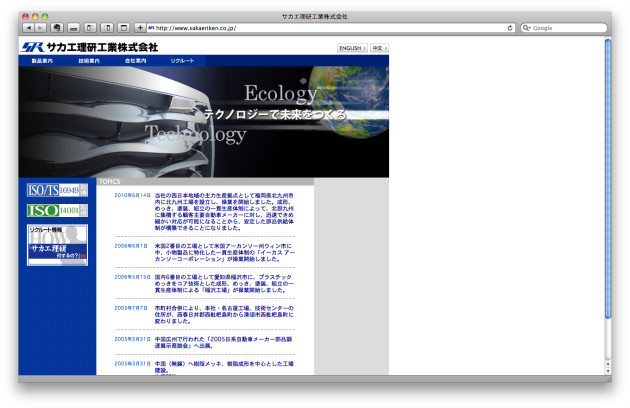Click the ISO/TS 16949 banner

coord(57,190)
